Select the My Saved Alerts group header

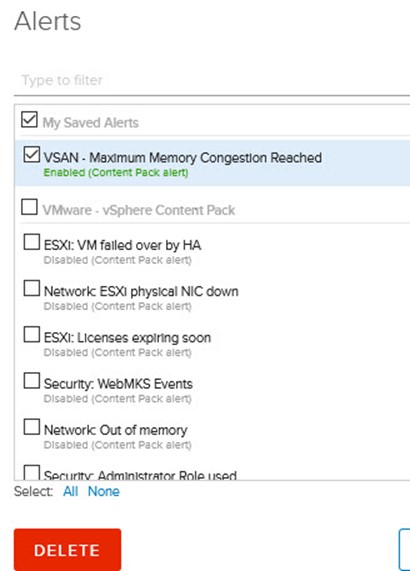tap(90, 123)
